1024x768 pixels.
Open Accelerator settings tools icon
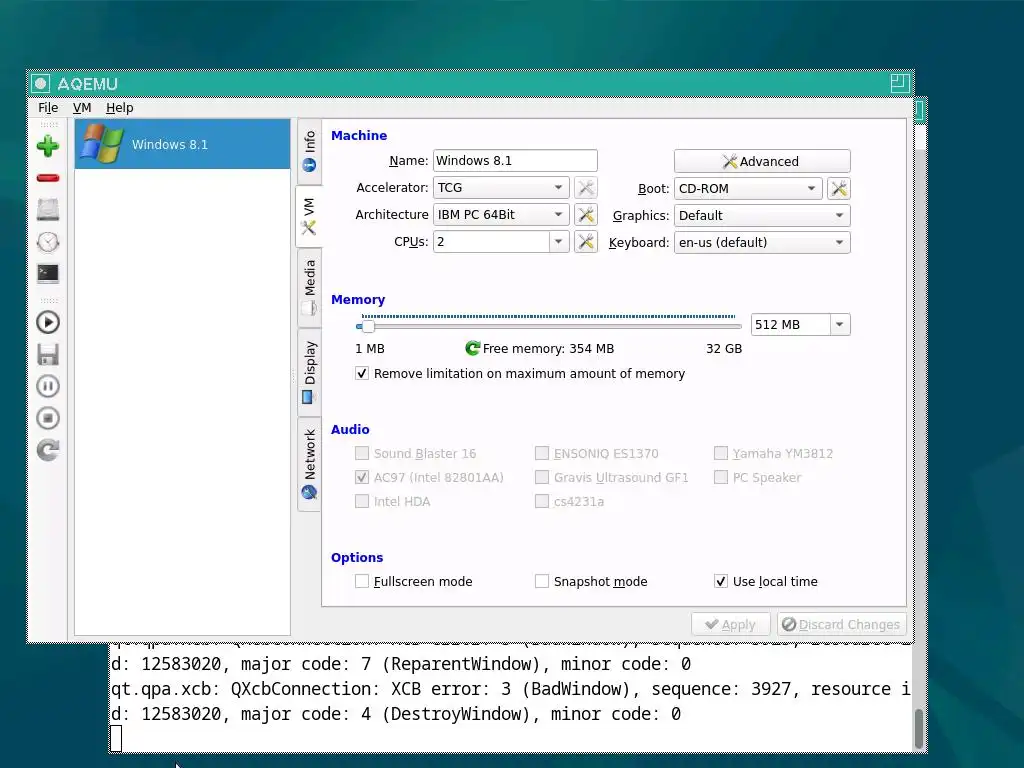click(x=586, y=188)
